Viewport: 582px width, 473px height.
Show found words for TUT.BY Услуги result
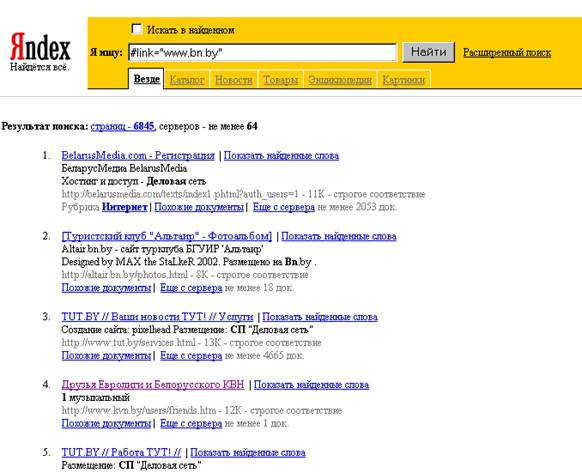pyautogui.click(x=320, y=317)
